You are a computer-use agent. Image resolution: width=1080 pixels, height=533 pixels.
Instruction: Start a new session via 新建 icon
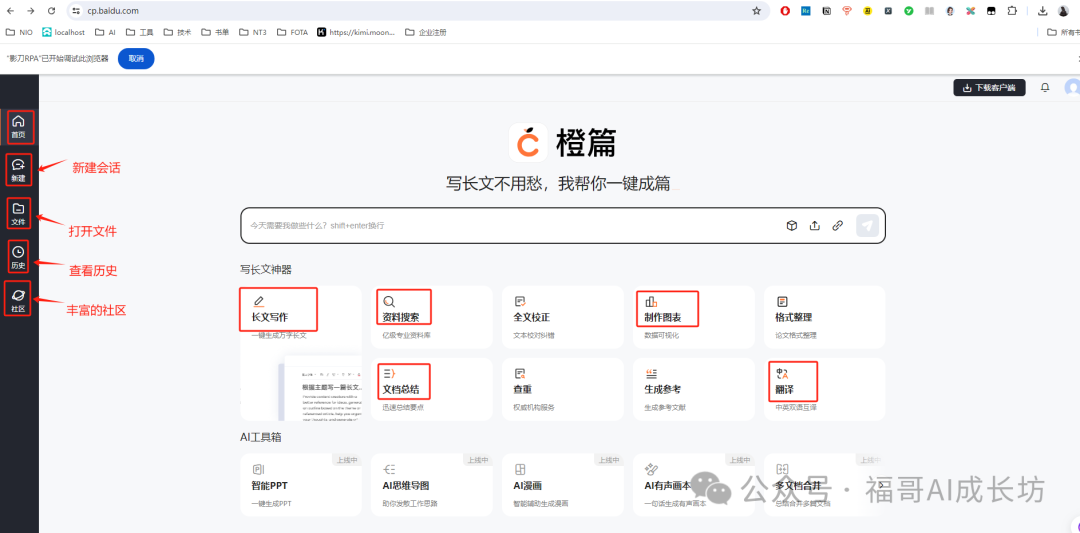point(19,169)
